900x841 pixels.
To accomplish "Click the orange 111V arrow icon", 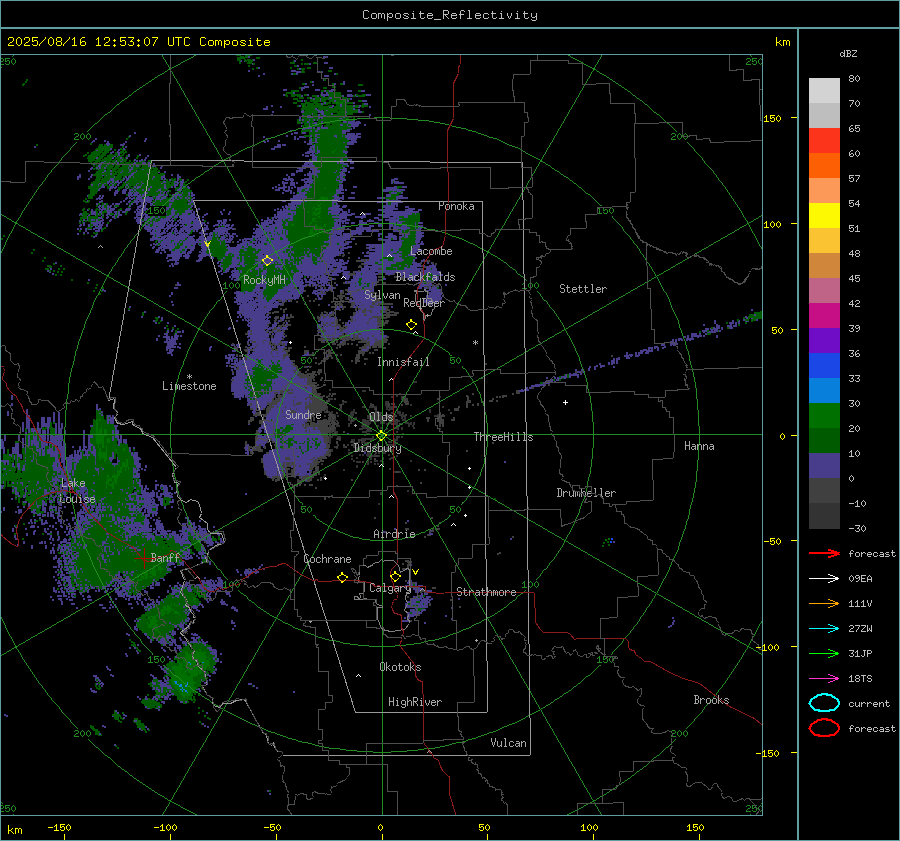I will (x=824, y=603).
